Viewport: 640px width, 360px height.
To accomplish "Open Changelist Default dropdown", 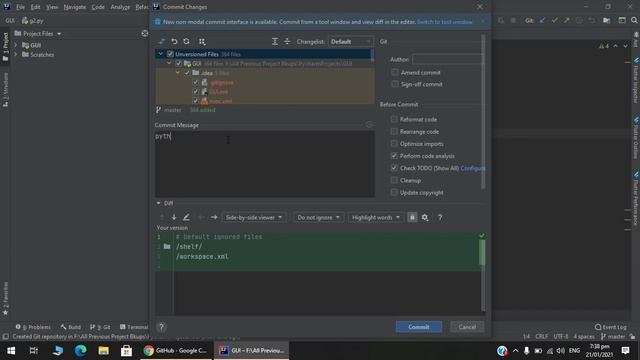I will [351, 42].
